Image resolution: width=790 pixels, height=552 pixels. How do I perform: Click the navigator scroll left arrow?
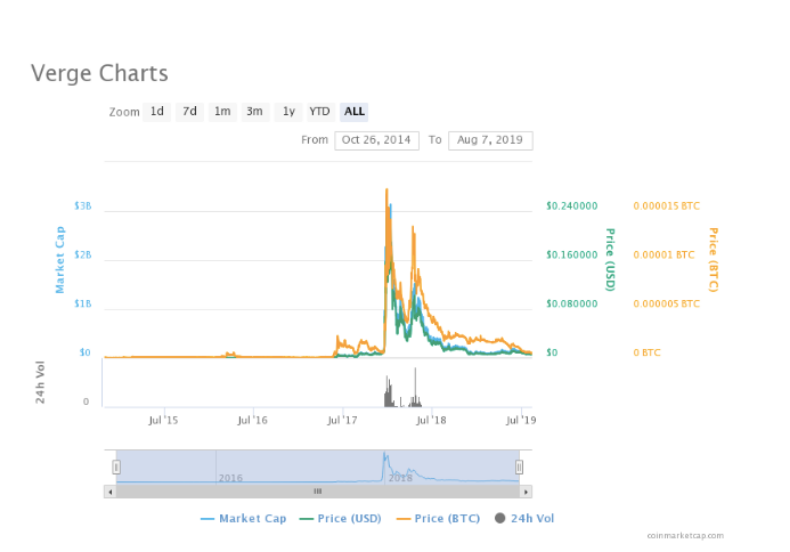pos(110,492)
